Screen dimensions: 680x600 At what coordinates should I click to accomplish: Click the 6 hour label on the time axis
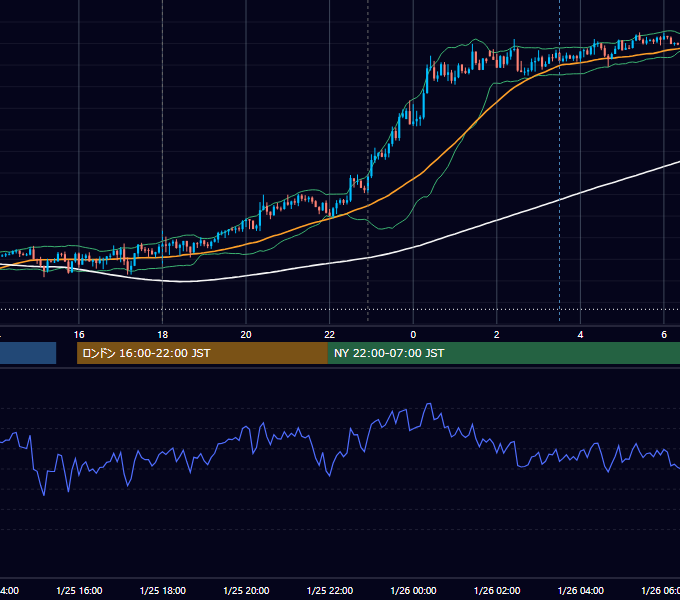(x=664, y=335)
